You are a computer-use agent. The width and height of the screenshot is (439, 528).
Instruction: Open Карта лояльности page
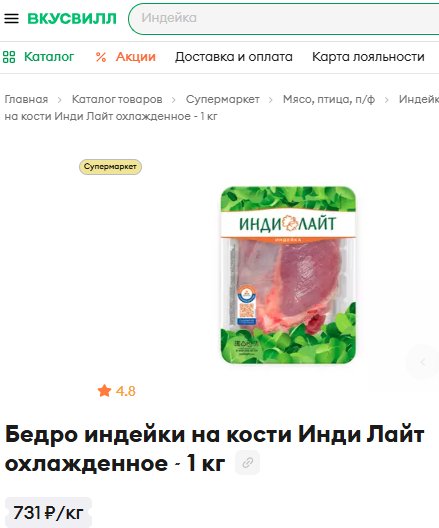click(x=368, y=57)
